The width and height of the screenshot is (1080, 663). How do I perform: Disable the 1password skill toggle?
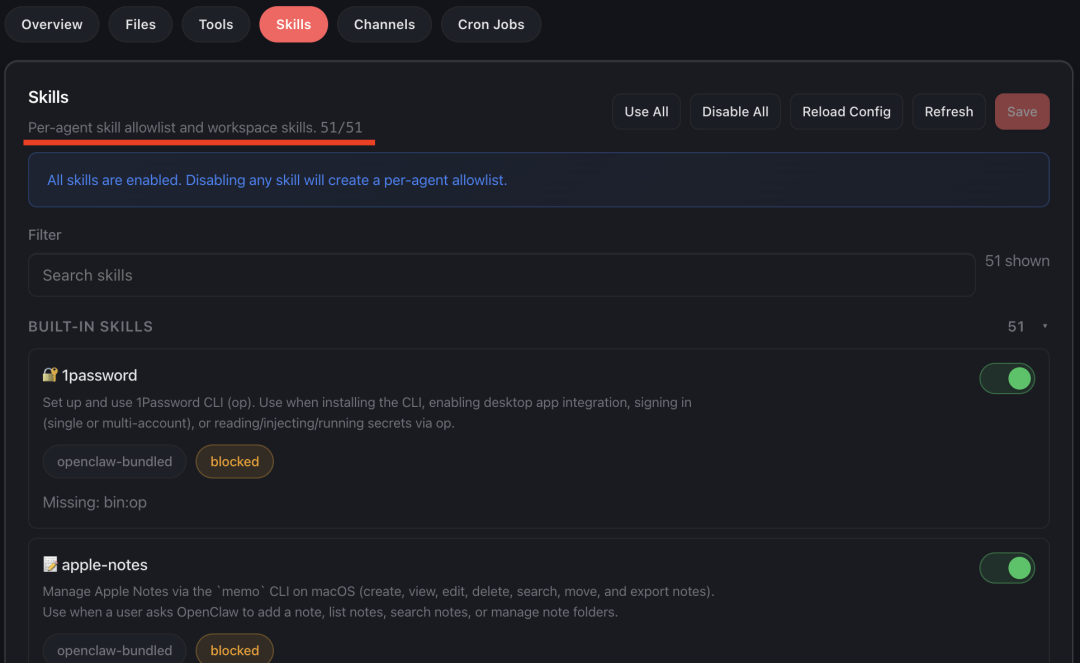click(1006, 378)
